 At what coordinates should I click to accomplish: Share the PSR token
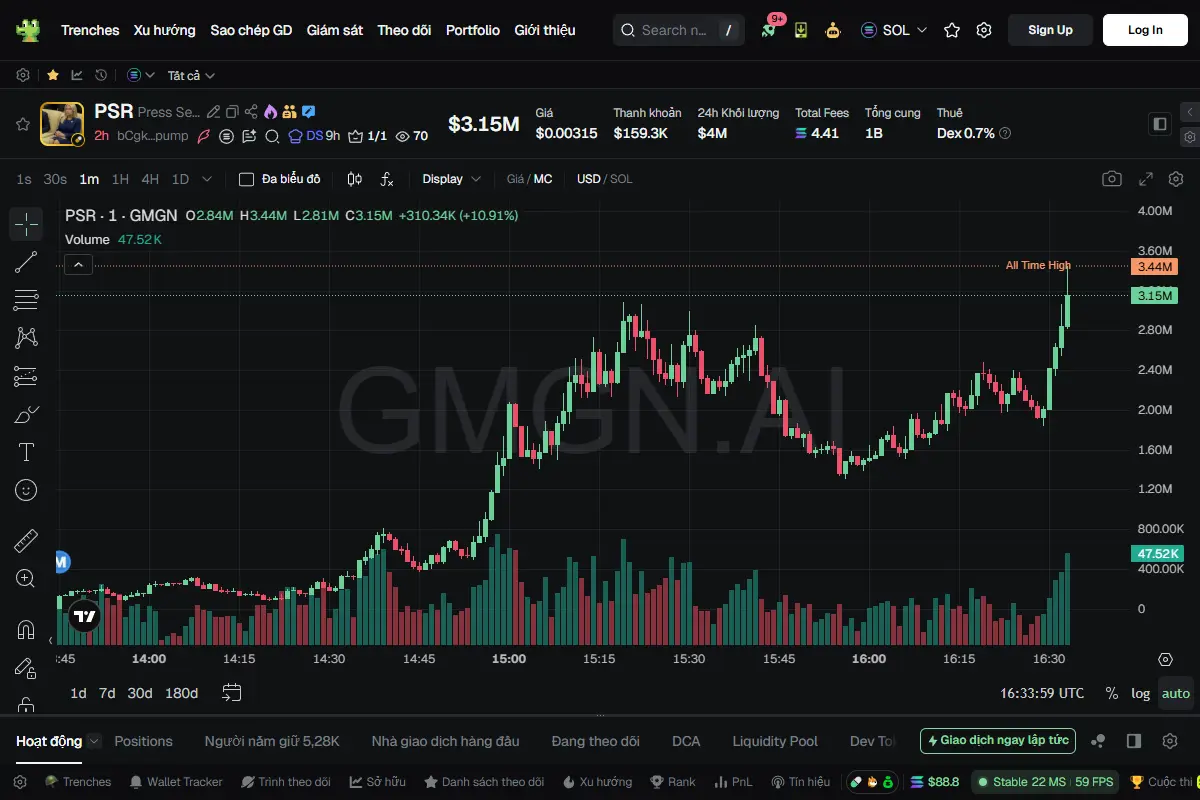tap(251, 112)
